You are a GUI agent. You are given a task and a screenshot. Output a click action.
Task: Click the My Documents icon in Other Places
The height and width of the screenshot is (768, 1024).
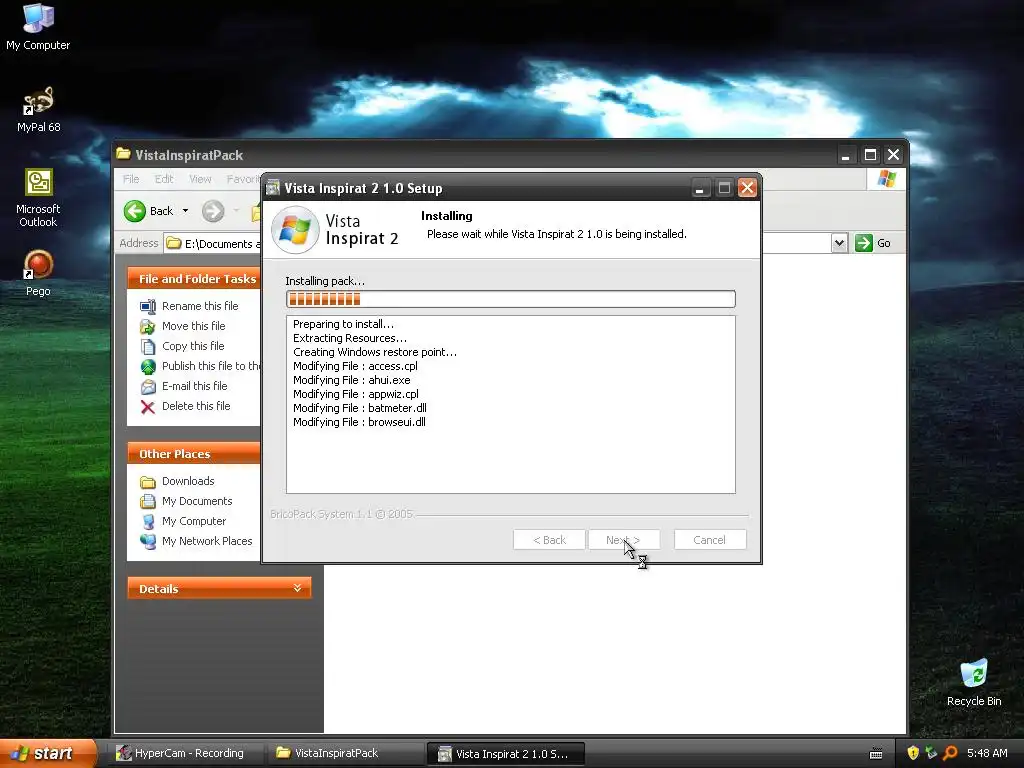tap(148, 502)
